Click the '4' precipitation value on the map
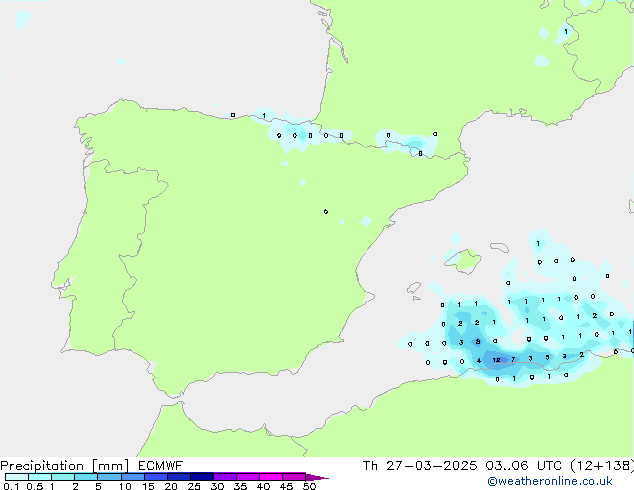The width and height of the screenshot is (634, 490). pyautogui.click(x=479, y=360)
